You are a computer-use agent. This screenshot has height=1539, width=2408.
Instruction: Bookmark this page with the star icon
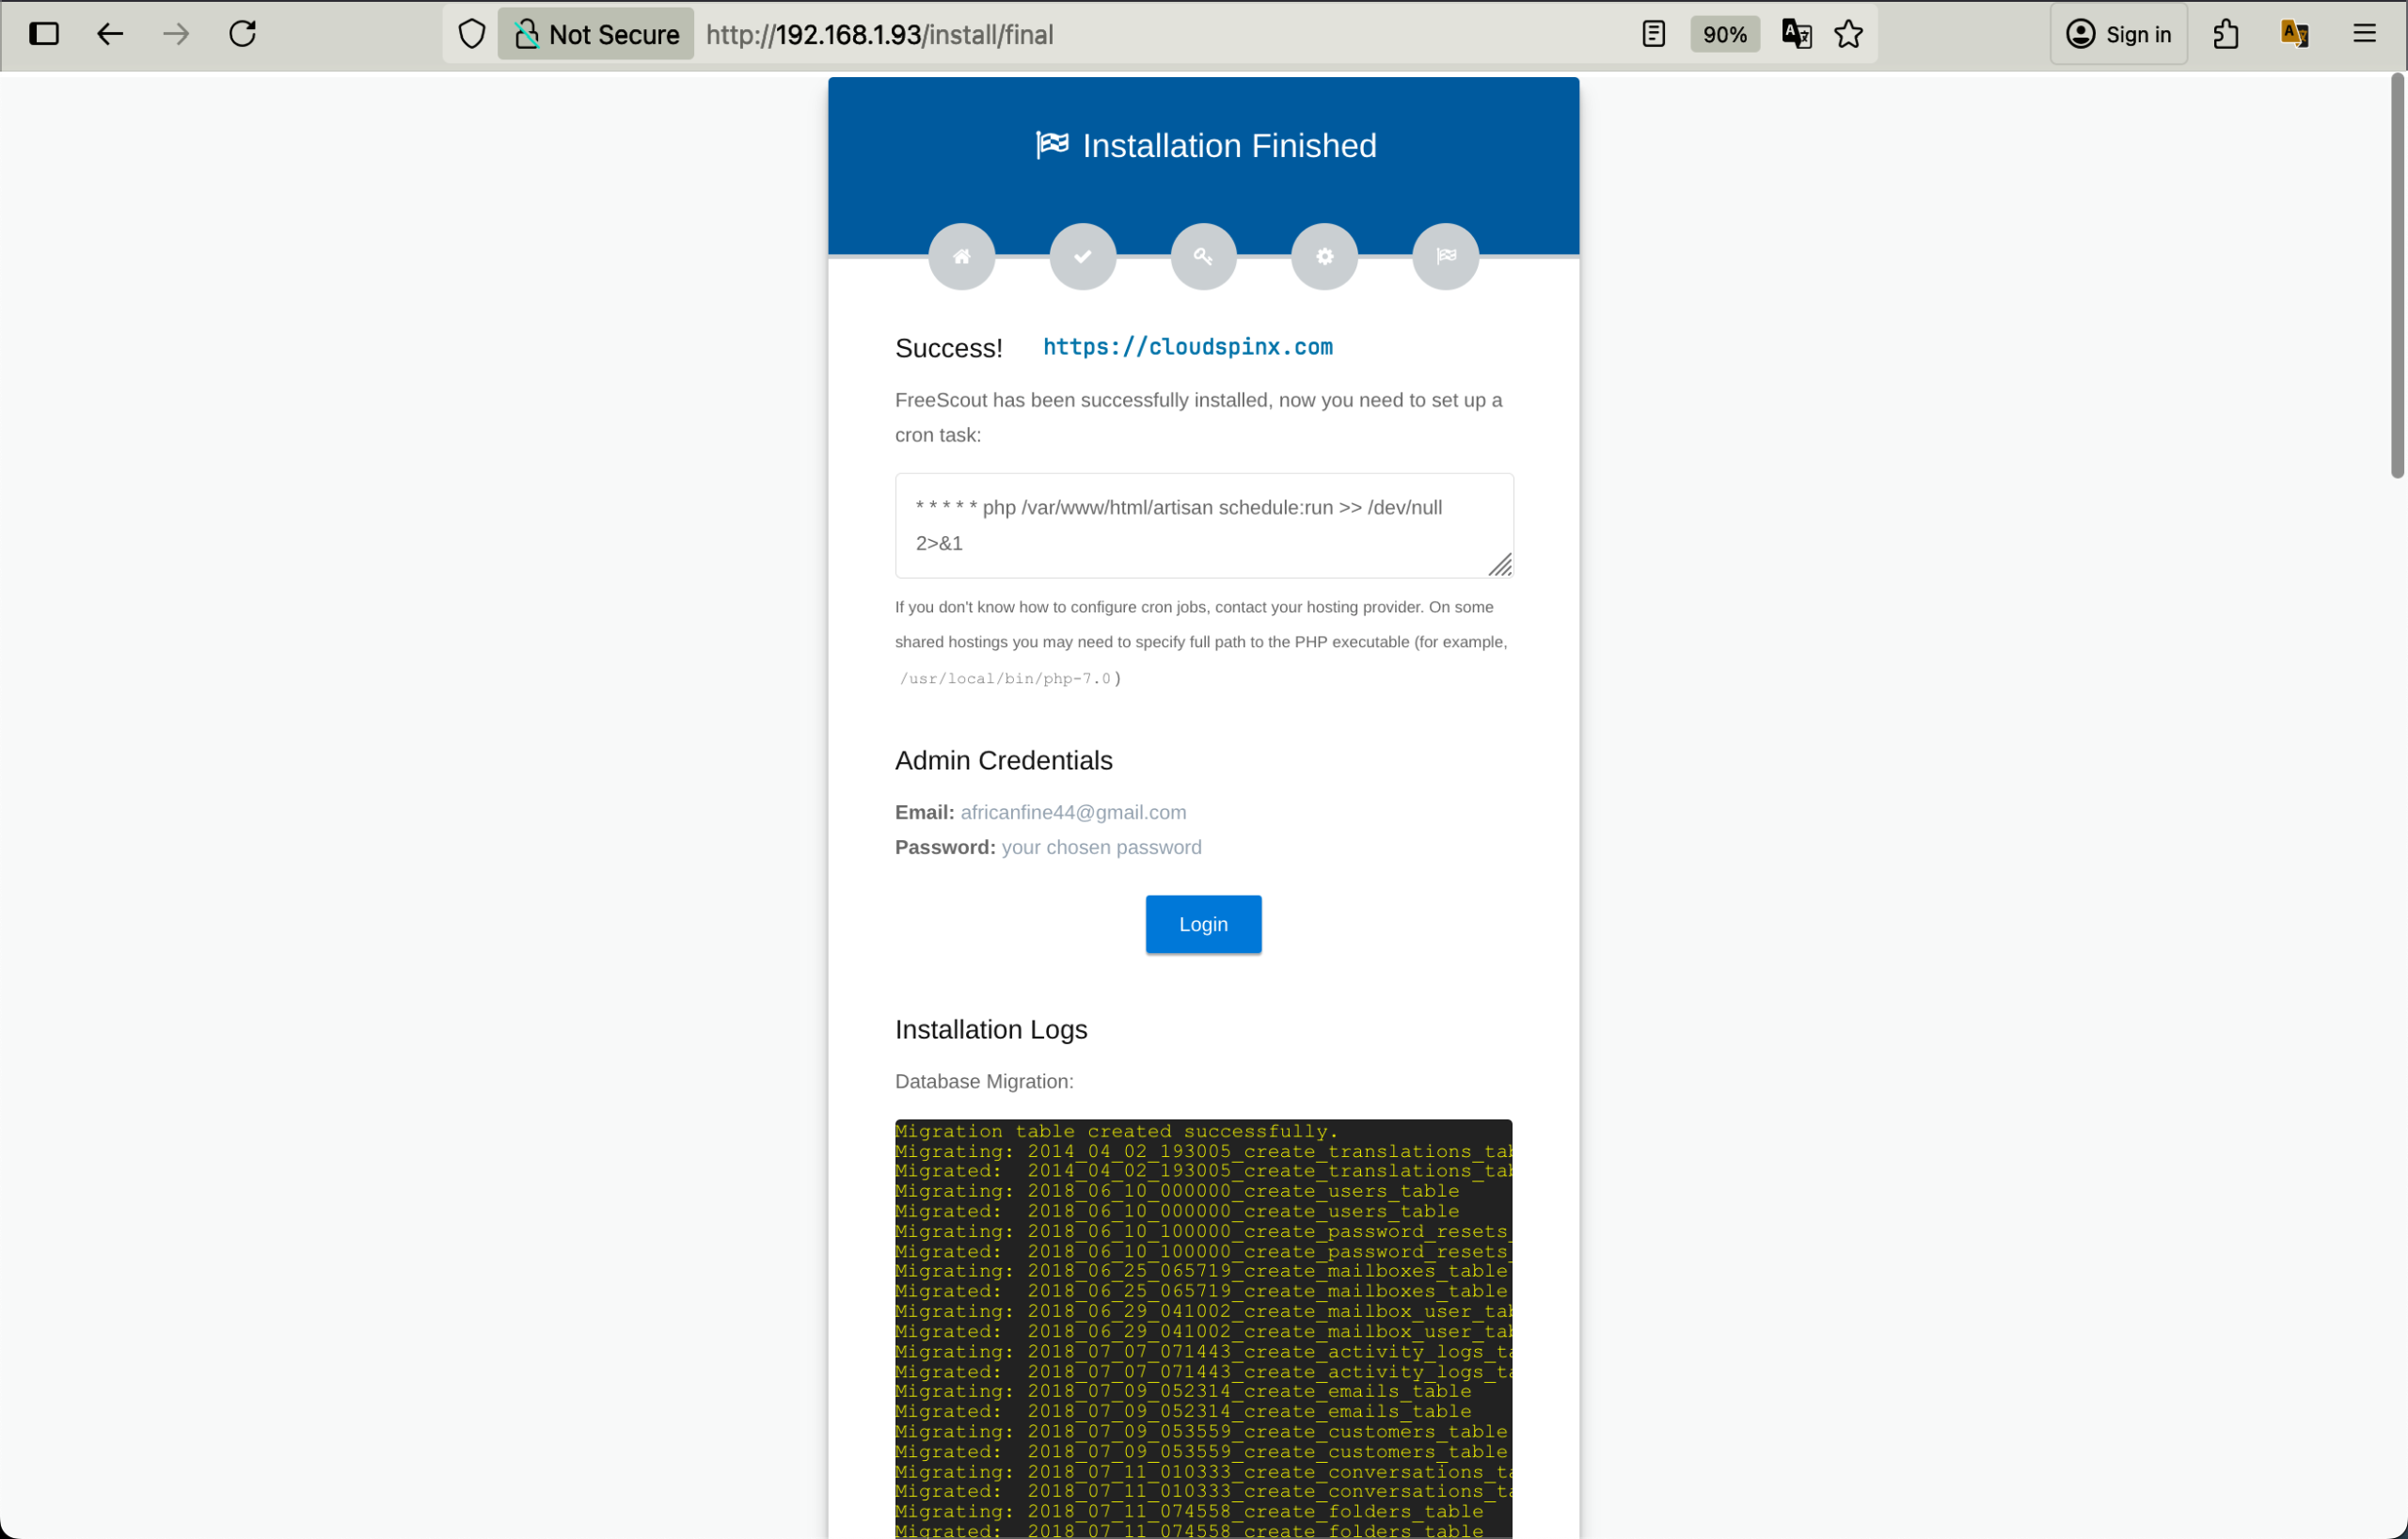coord(1847,33)
